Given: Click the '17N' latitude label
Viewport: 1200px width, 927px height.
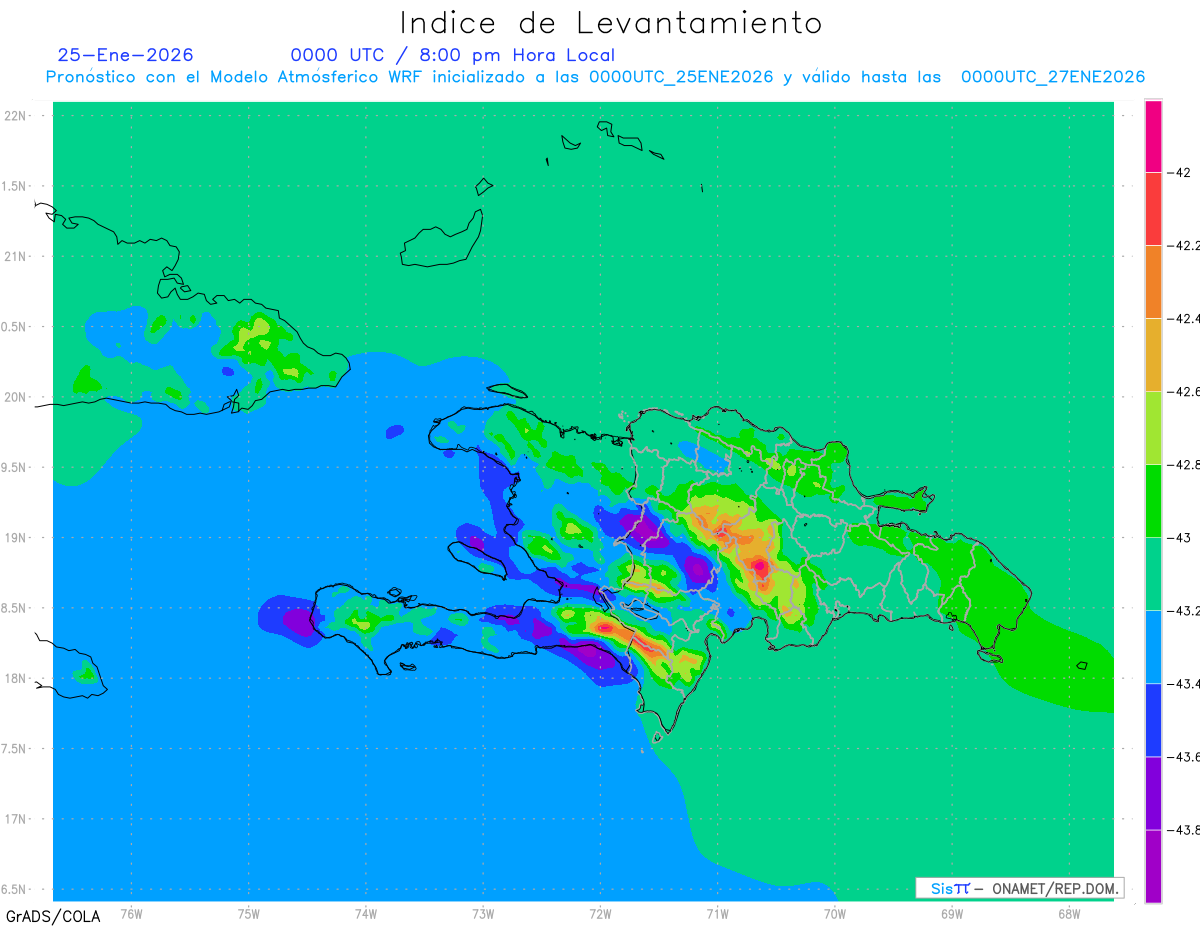Looking at the screenshot, I should (x=16, y=819).
